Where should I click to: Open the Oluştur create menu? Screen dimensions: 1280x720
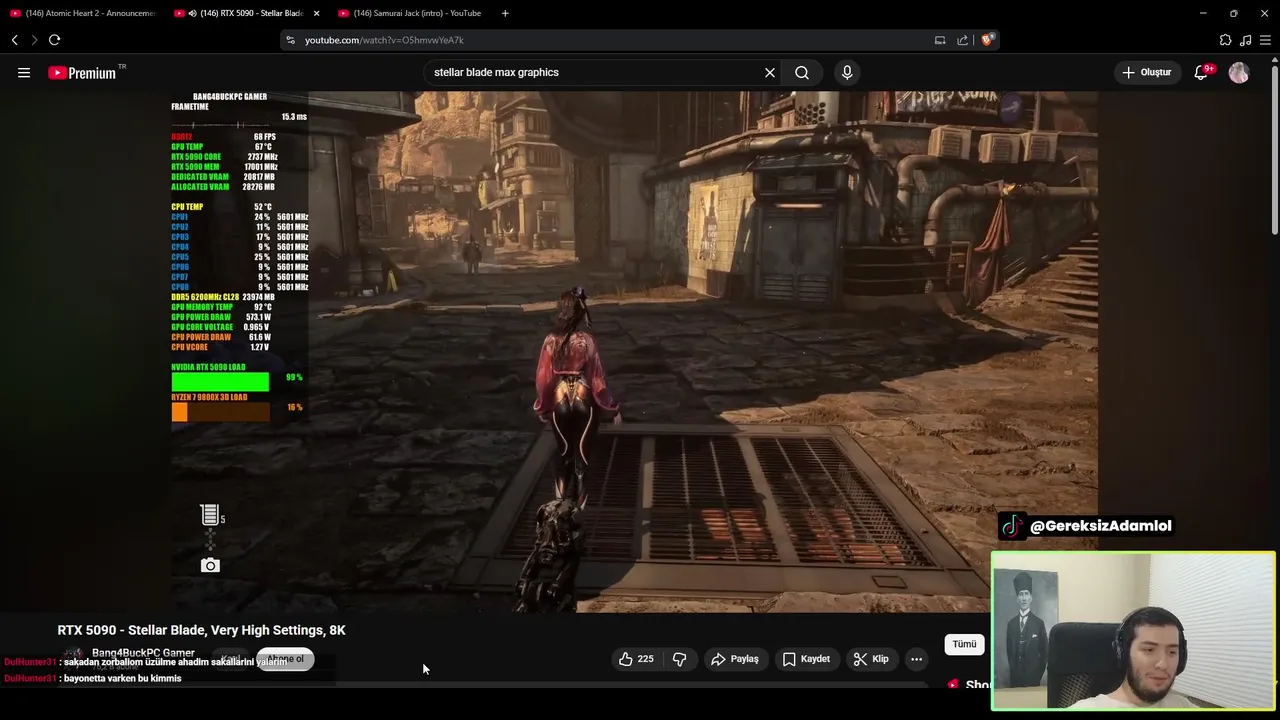[x=1147, y=72]
